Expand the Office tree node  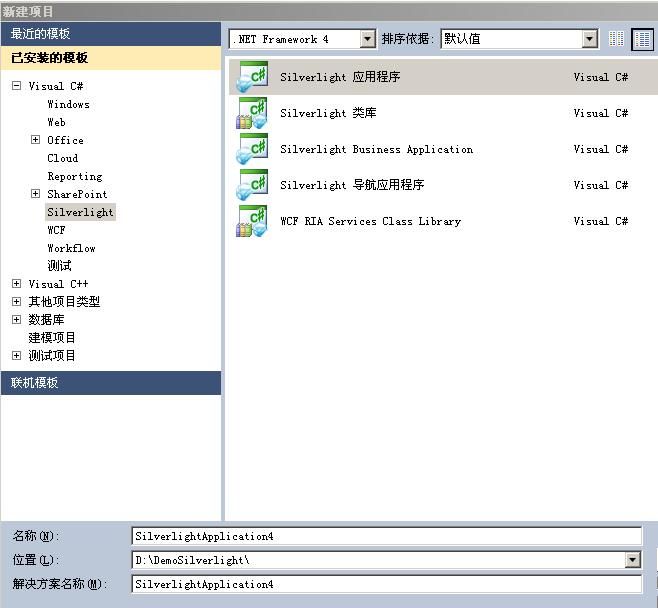36,140
